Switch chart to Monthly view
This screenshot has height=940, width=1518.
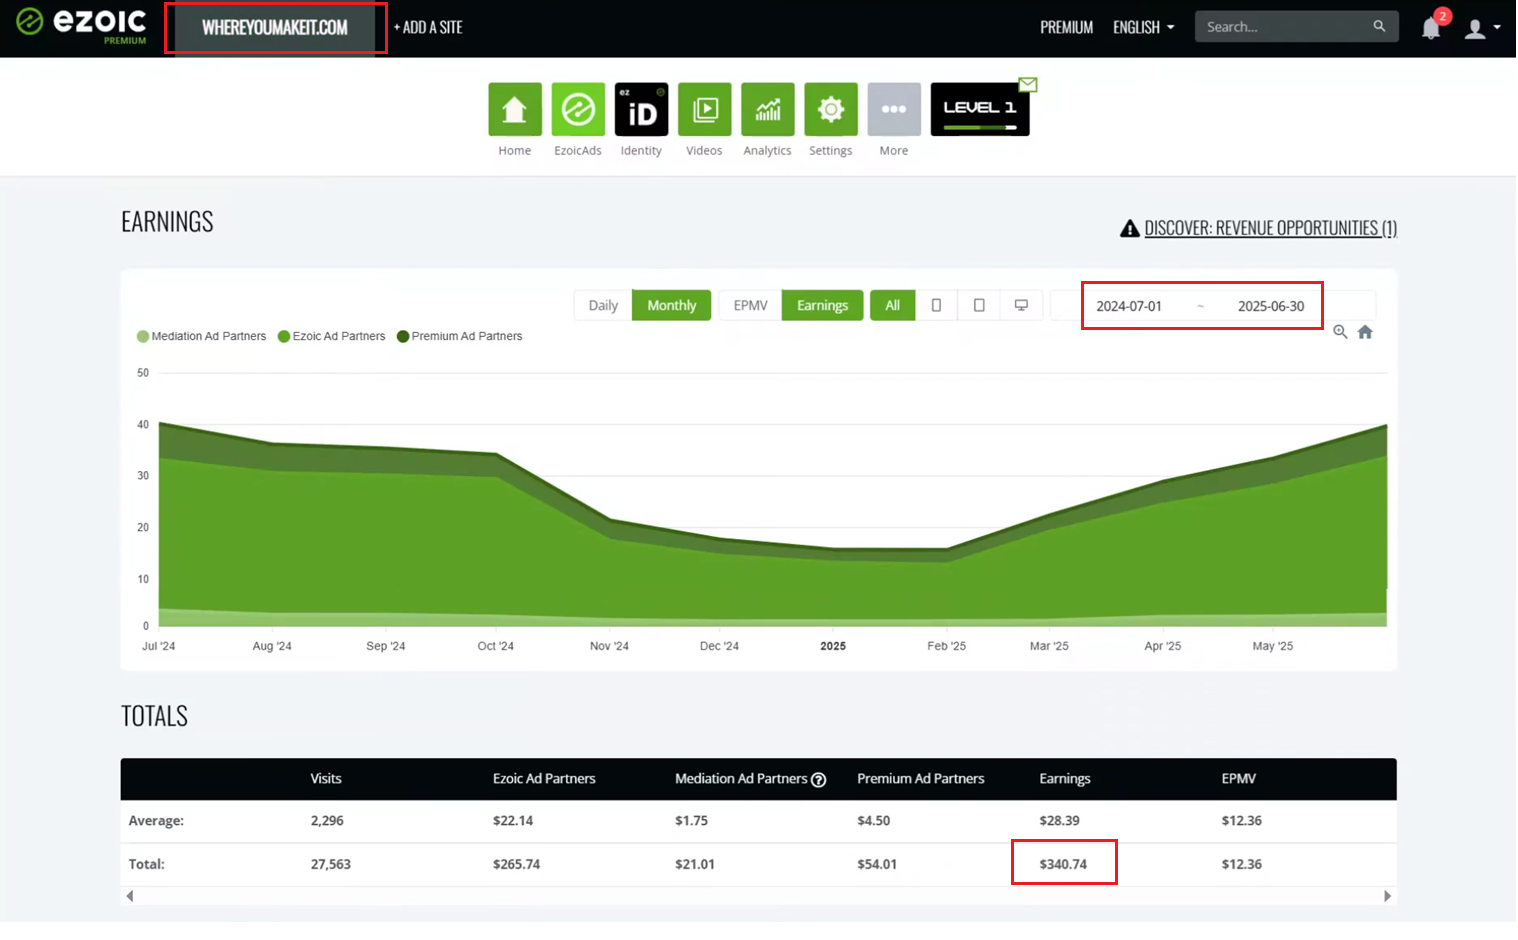(672, 305)
